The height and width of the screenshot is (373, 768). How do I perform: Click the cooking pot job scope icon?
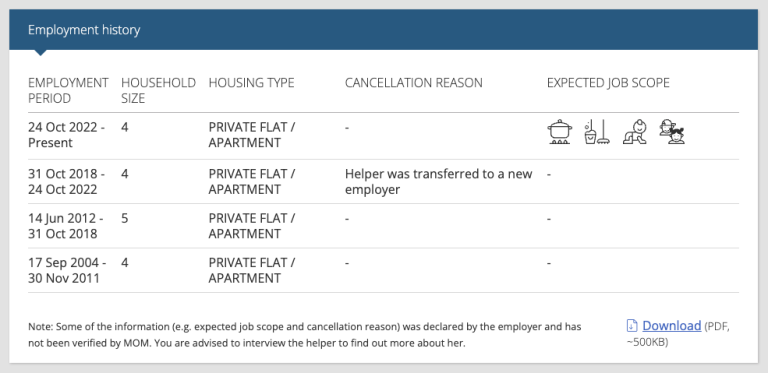click(559, 132)
